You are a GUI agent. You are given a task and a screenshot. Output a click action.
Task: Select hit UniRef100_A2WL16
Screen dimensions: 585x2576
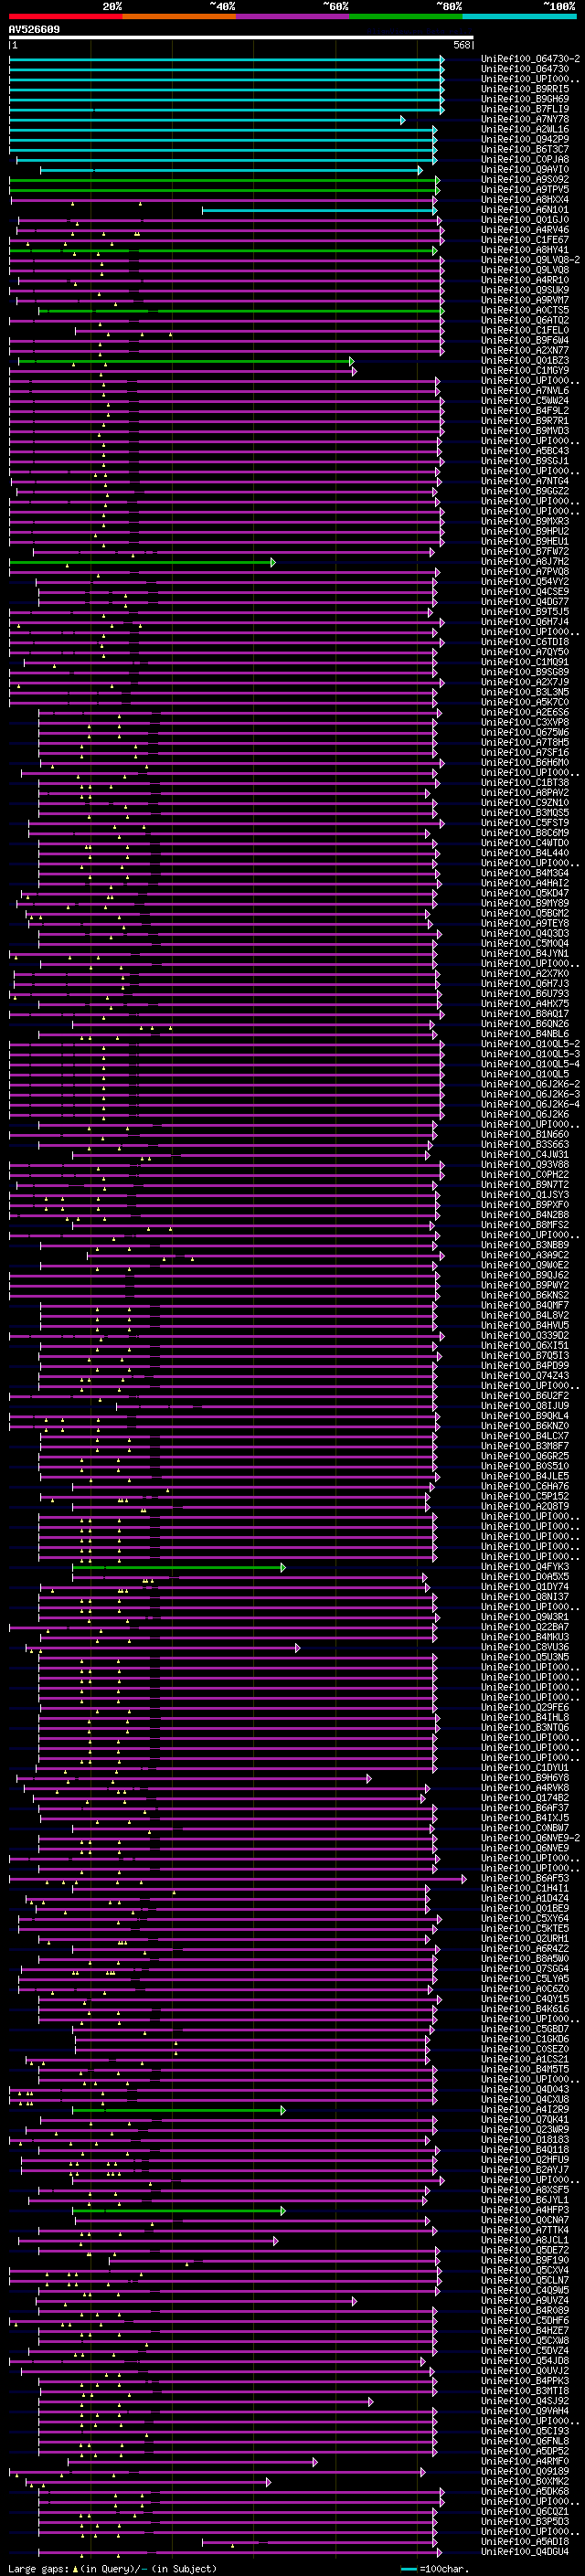click(x=525, y=129)
